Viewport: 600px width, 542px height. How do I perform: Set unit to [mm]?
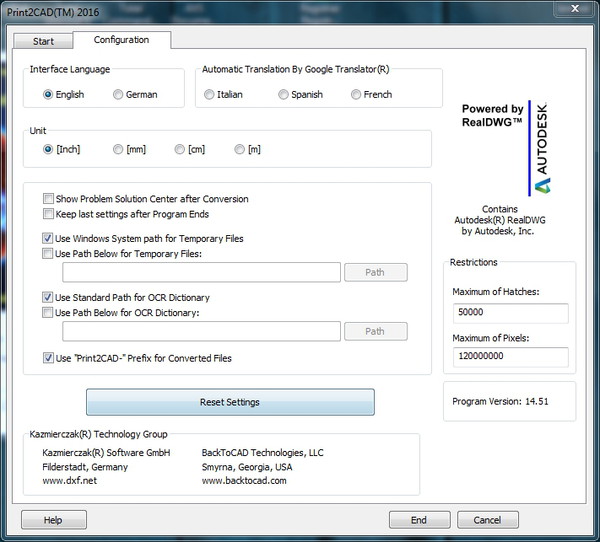[129, 149]
